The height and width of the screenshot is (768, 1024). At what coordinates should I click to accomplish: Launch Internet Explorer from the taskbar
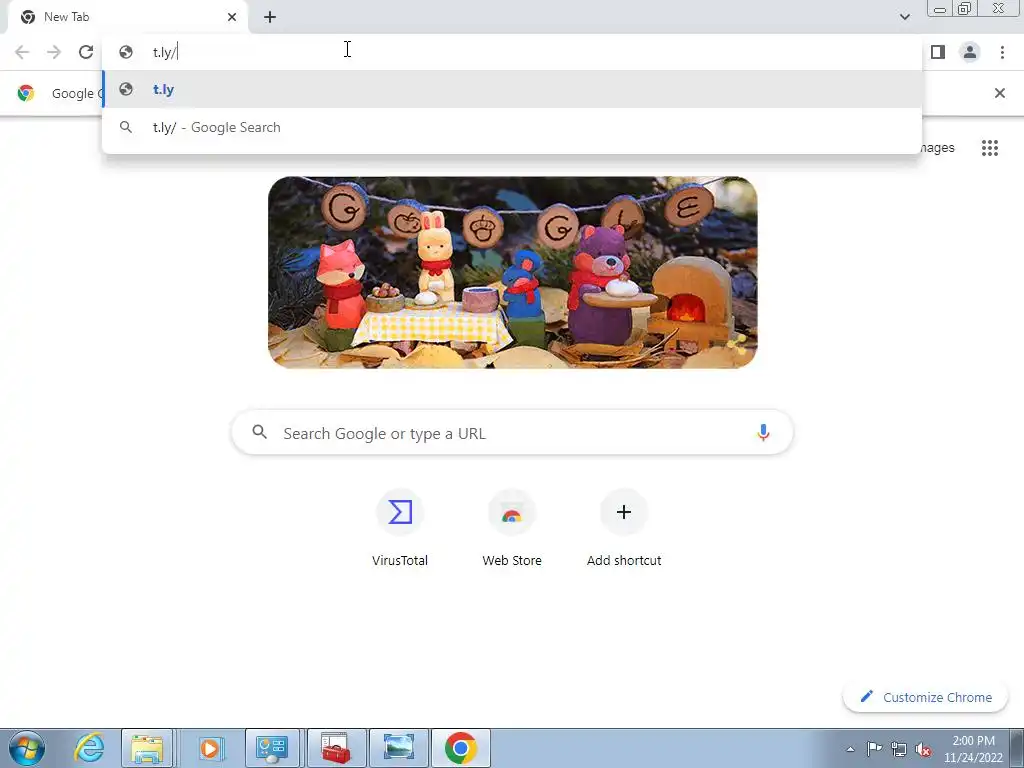pos(89,748)
